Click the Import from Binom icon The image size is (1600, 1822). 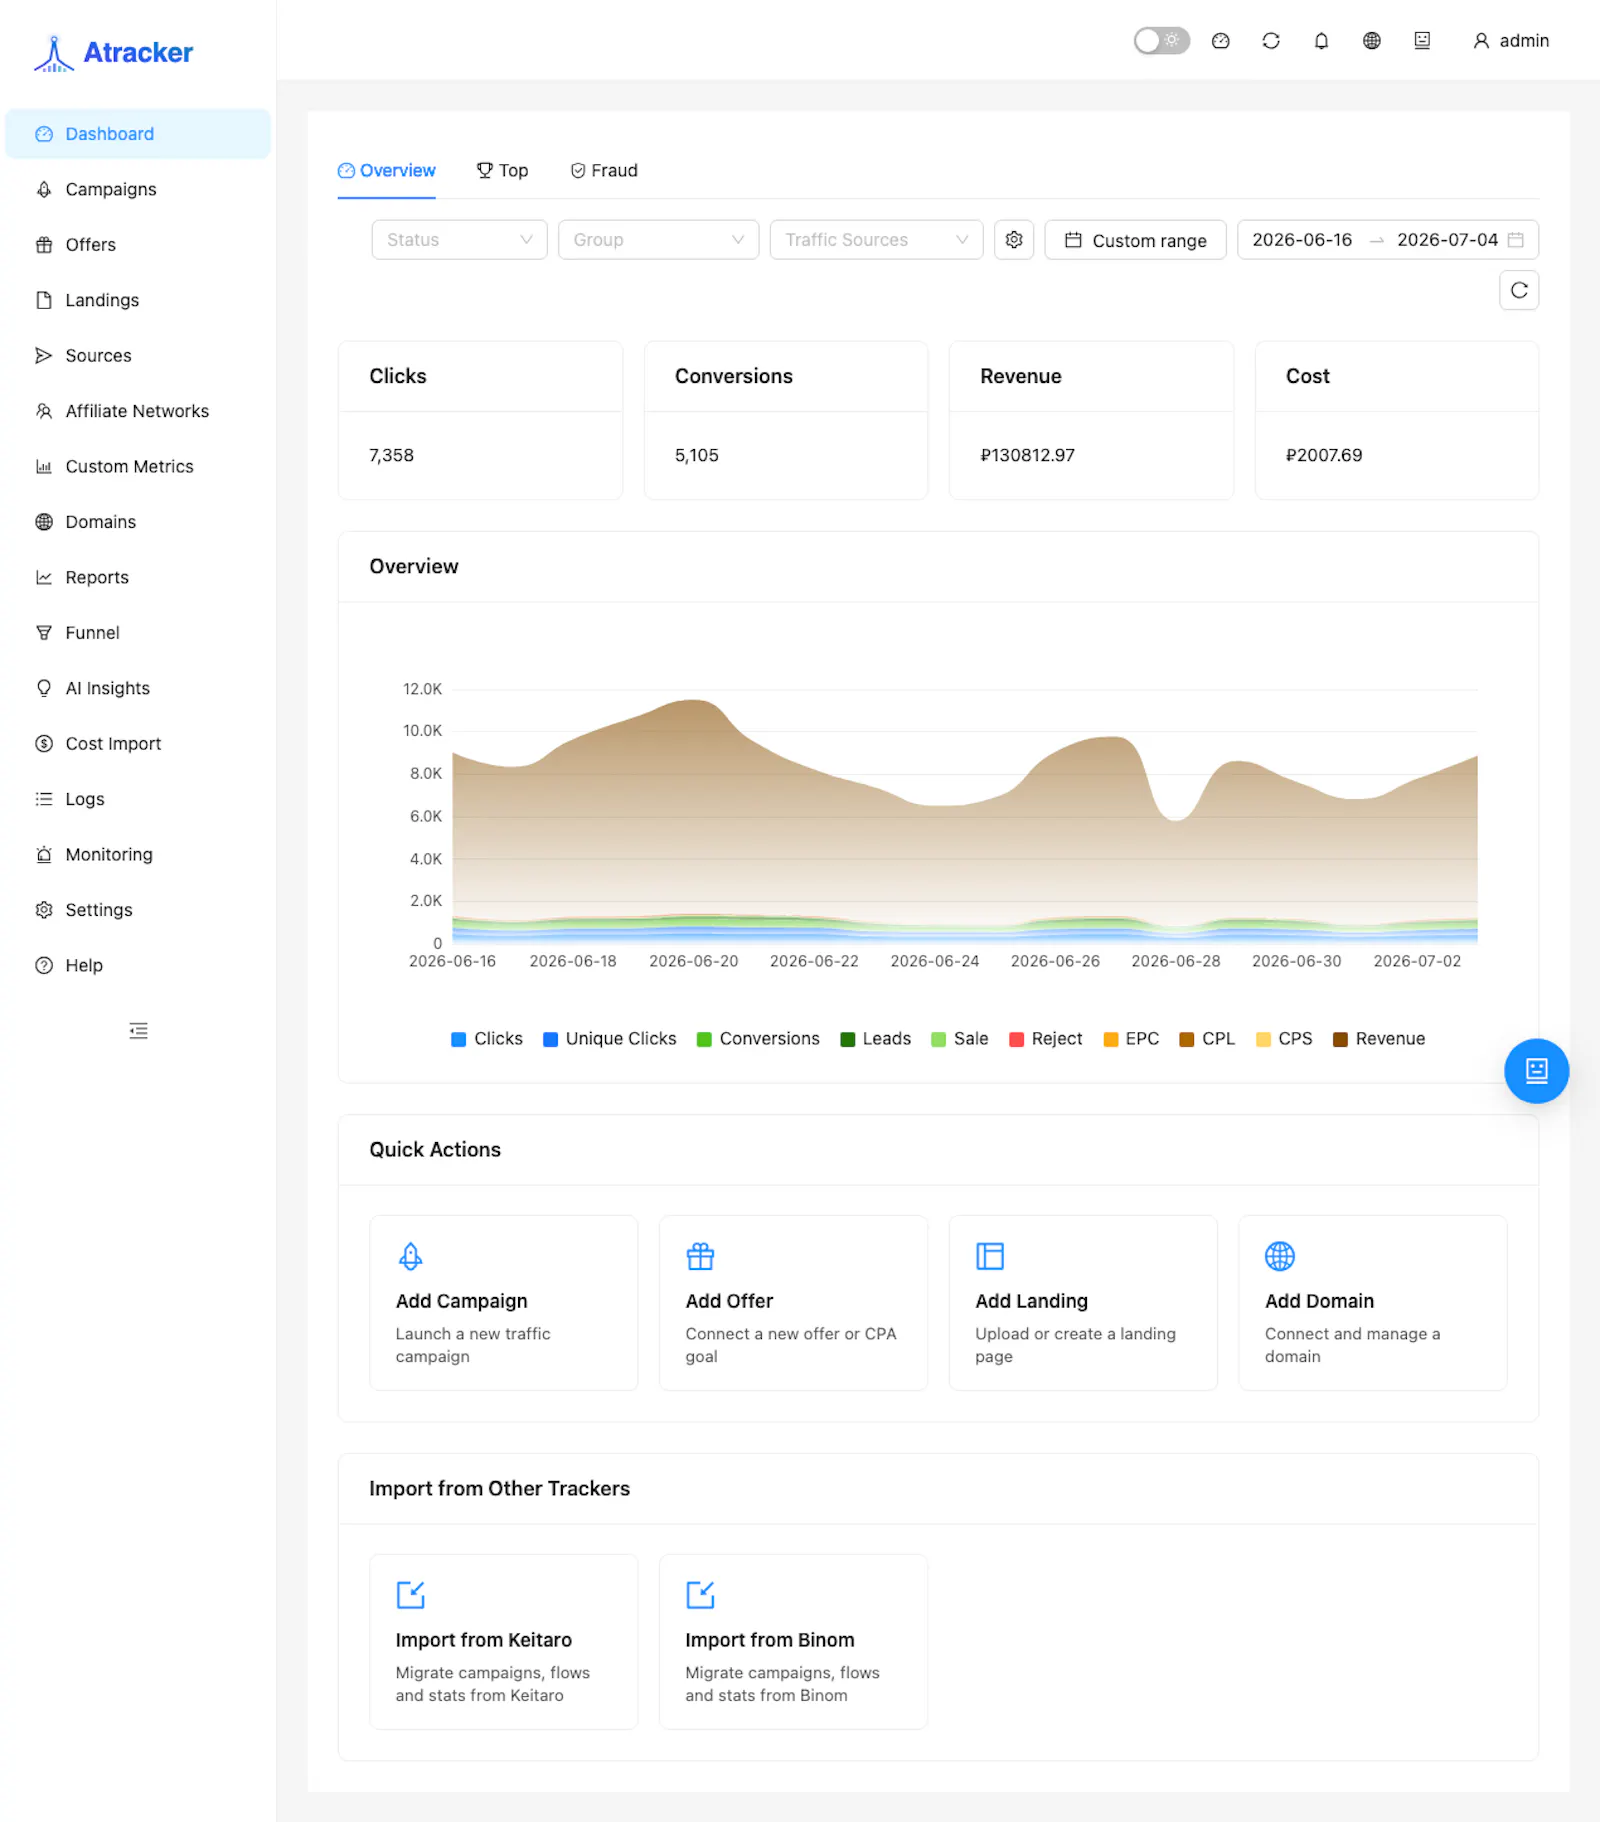point(701,1595)
